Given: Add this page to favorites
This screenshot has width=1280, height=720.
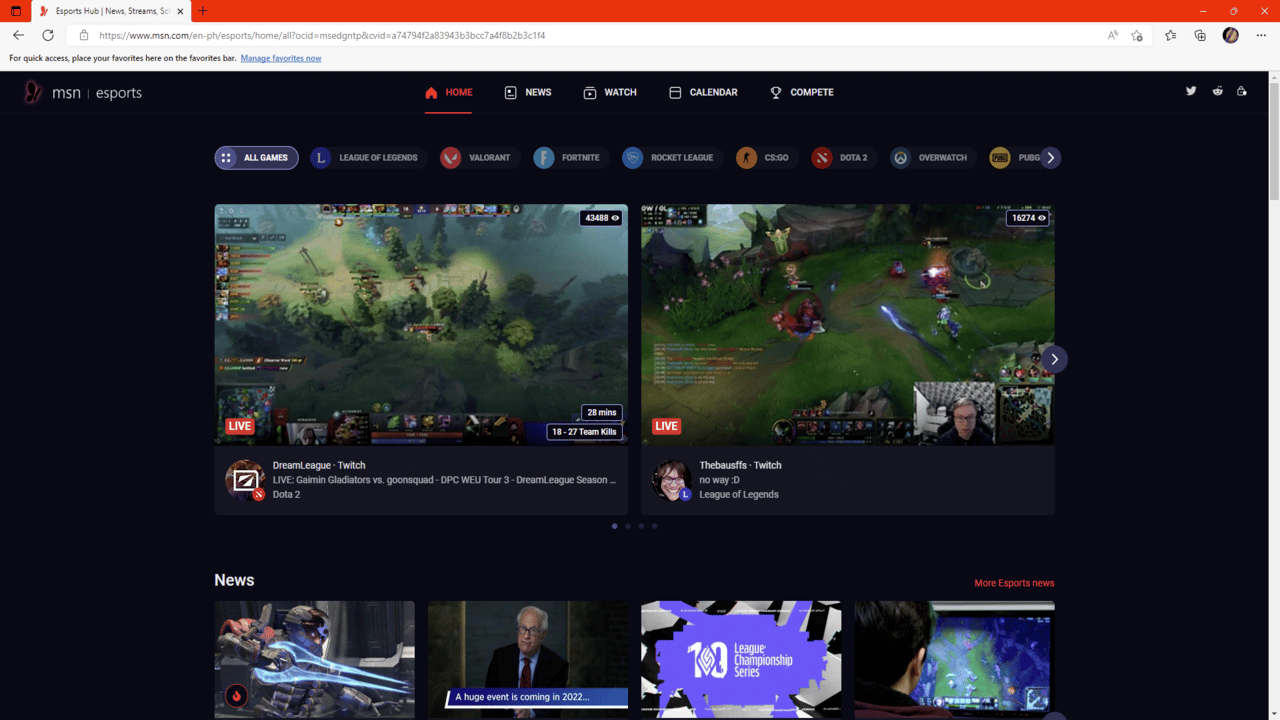Looking at the screenshot, I should coord(1137,35).
